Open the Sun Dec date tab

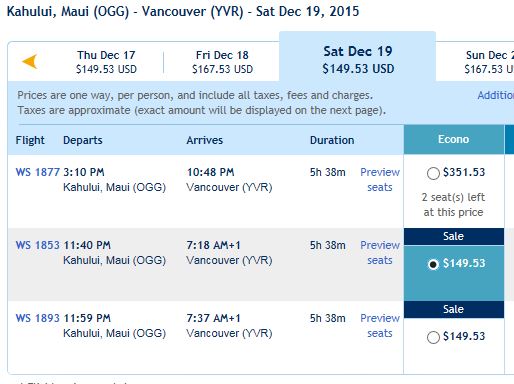(x=489, y=62)
